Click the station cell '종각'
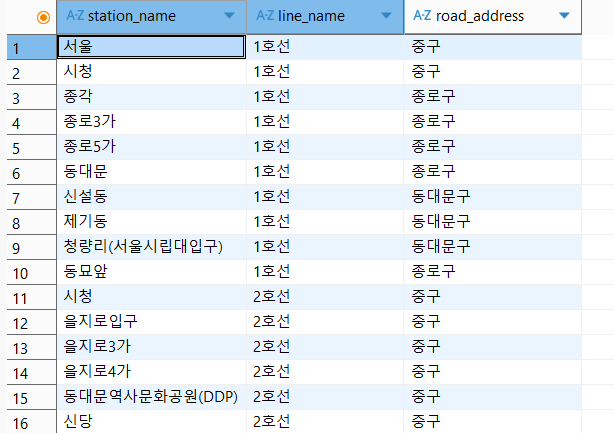Image resolution: width=614 pixels, height=433 pixels. (152, 97)
